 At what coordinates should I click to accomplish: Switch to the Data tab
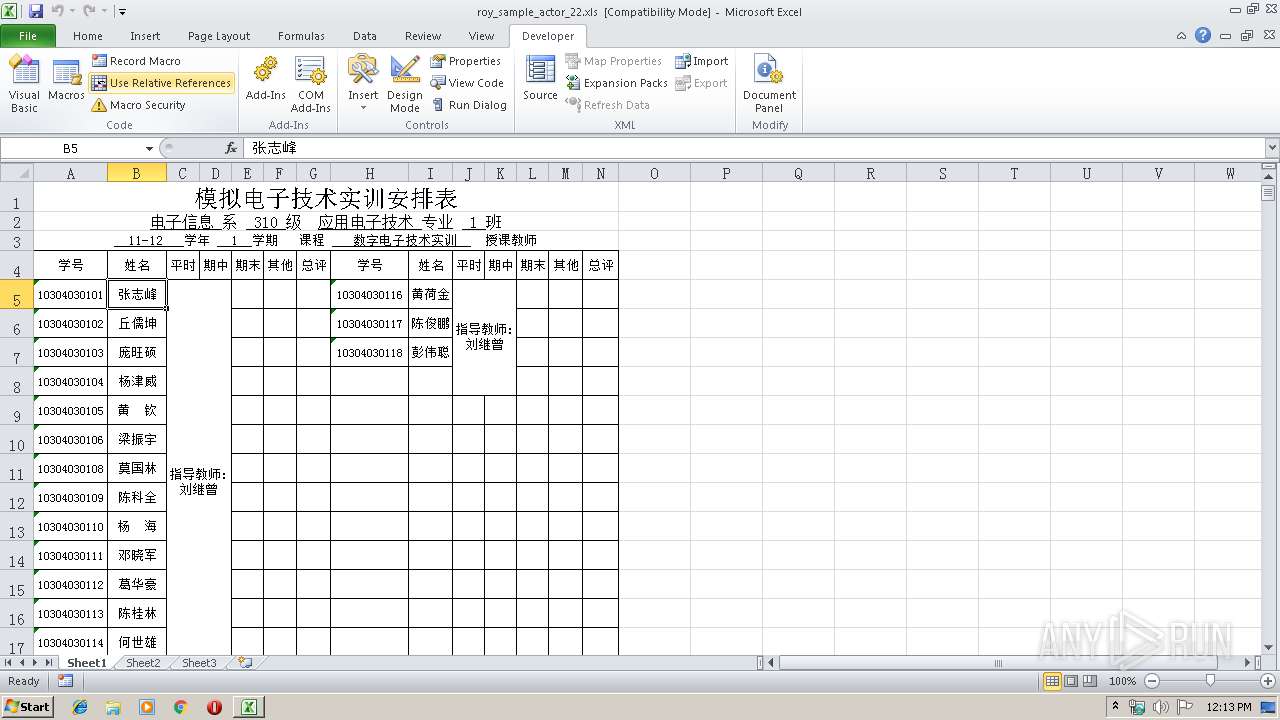[x=365, y=36]
